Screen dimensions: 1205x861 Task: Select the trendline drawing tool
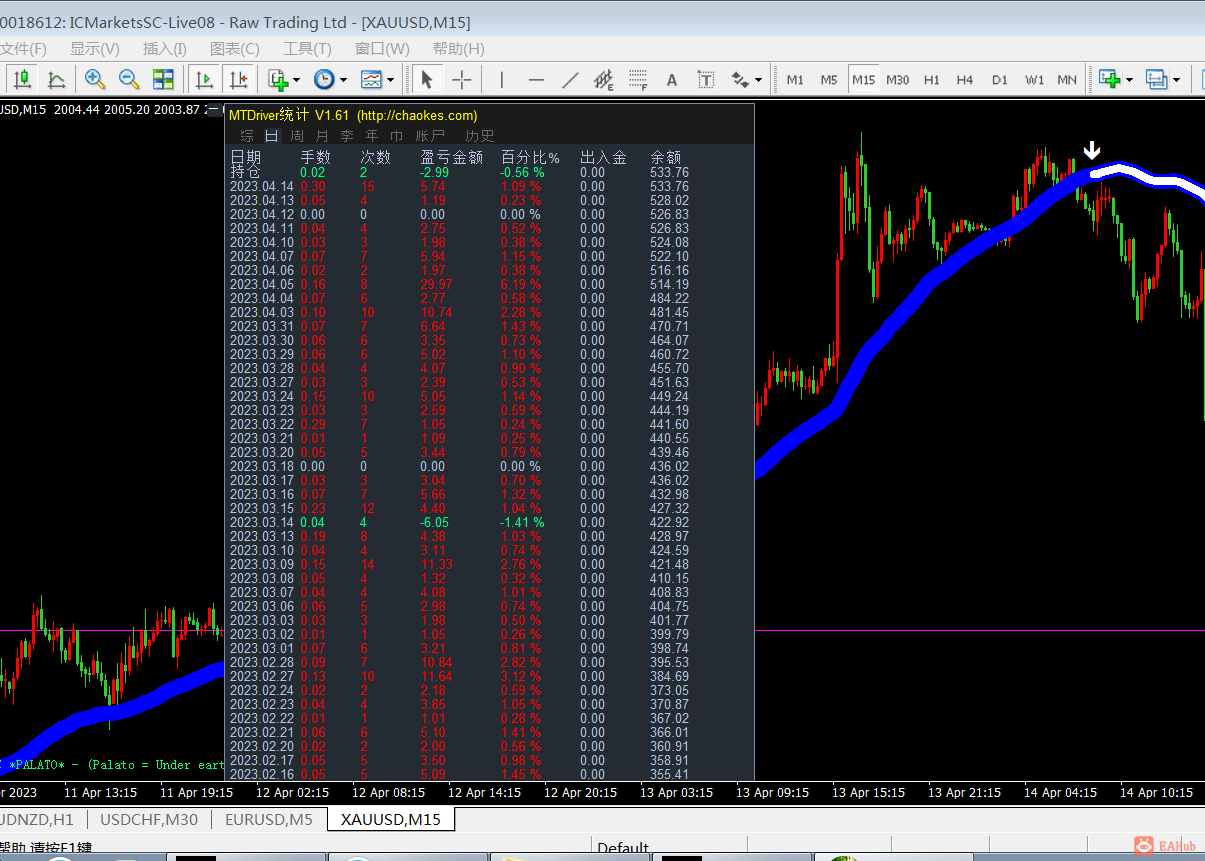[x=570, y=79]
